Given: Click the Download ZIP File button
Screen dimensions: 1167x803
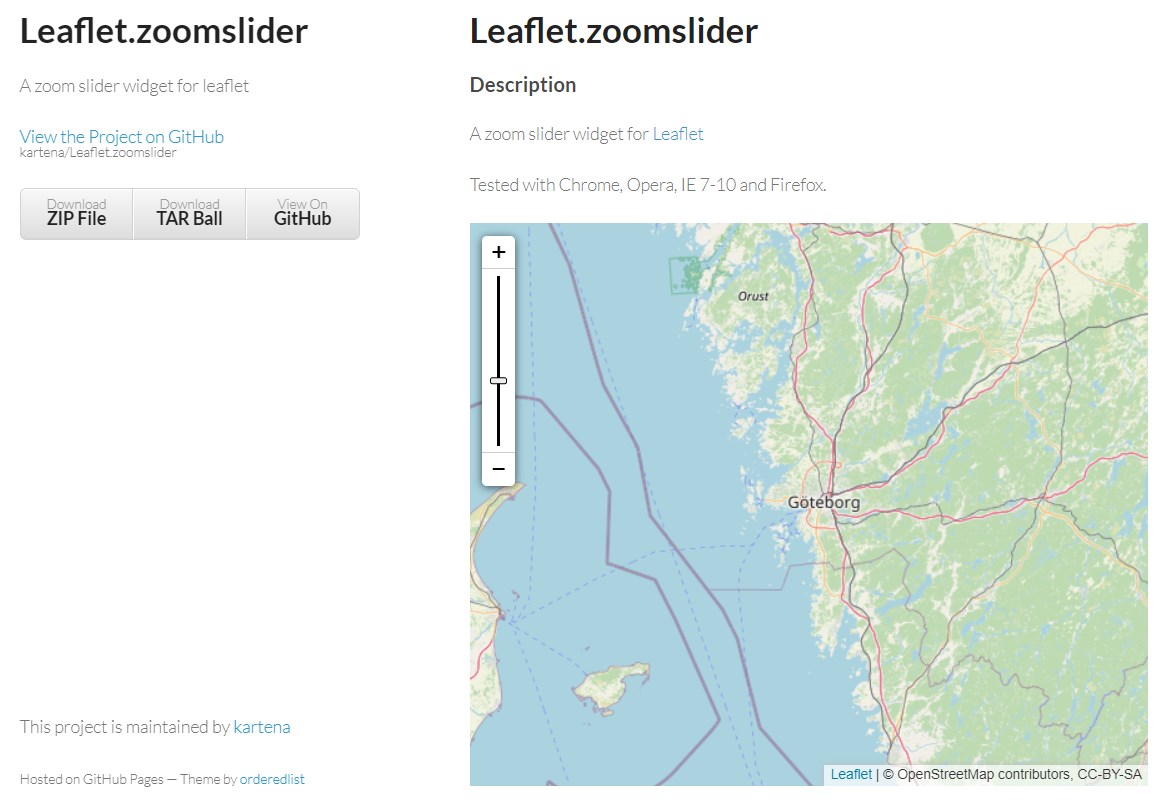Looking at the screenshot, I should point(76,213).
